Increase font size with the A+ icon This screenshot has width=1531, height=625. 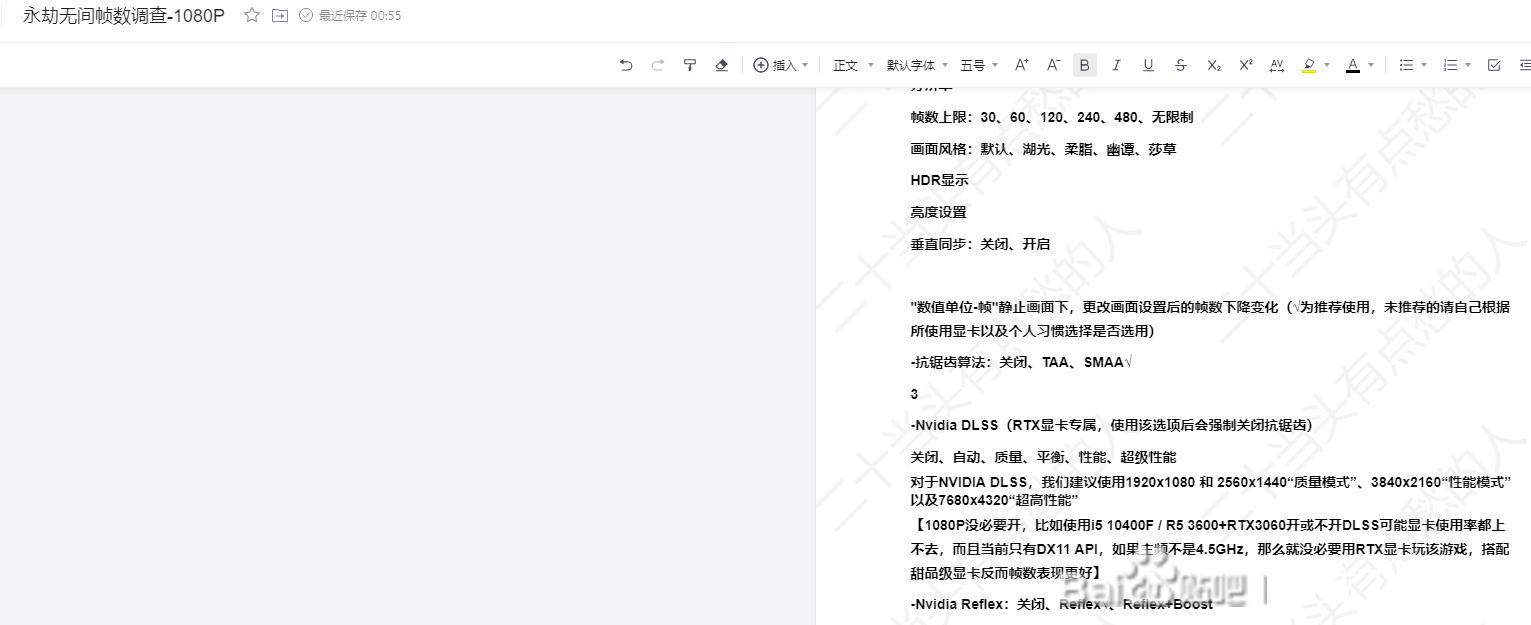pos(1021,65)
